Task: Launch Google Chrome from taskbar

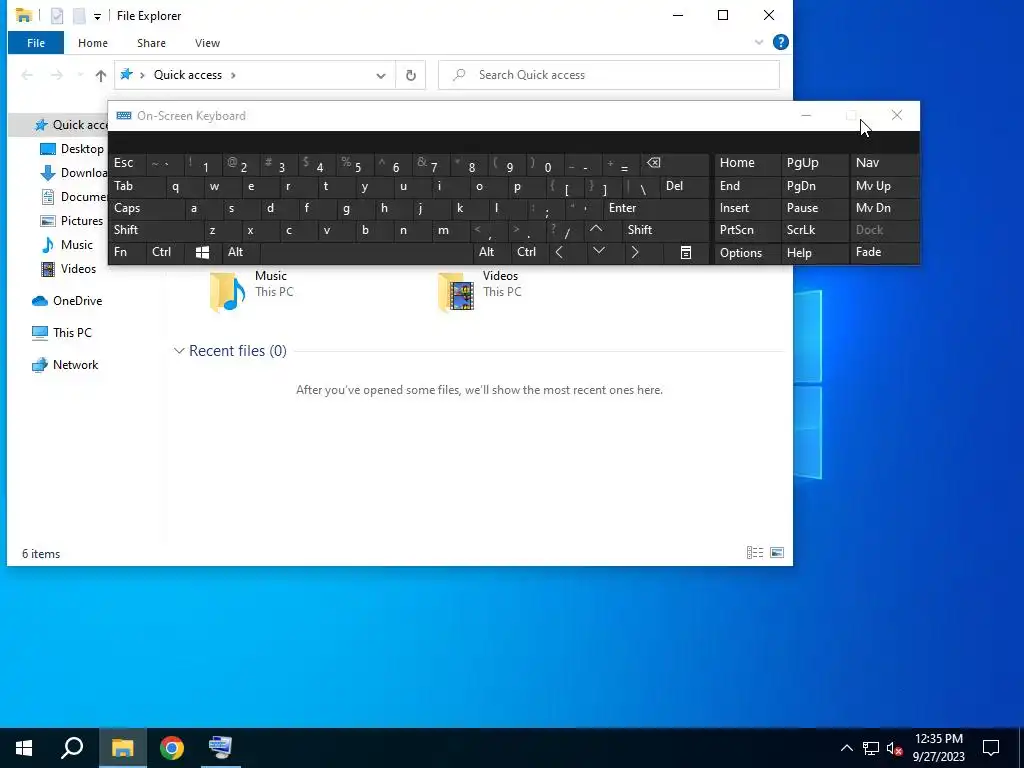Action: click(172, 748)
